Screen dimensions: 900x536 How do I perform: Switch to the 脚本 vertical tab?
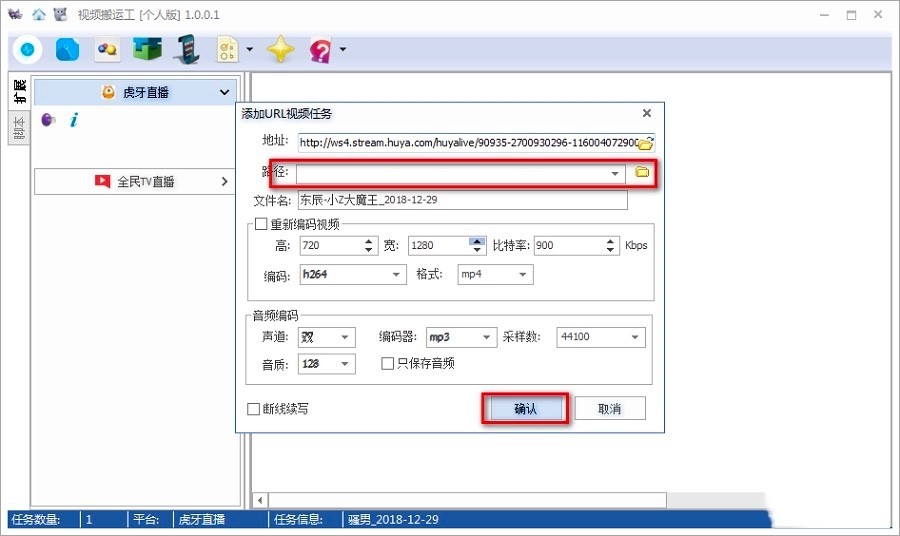[19, 127]
